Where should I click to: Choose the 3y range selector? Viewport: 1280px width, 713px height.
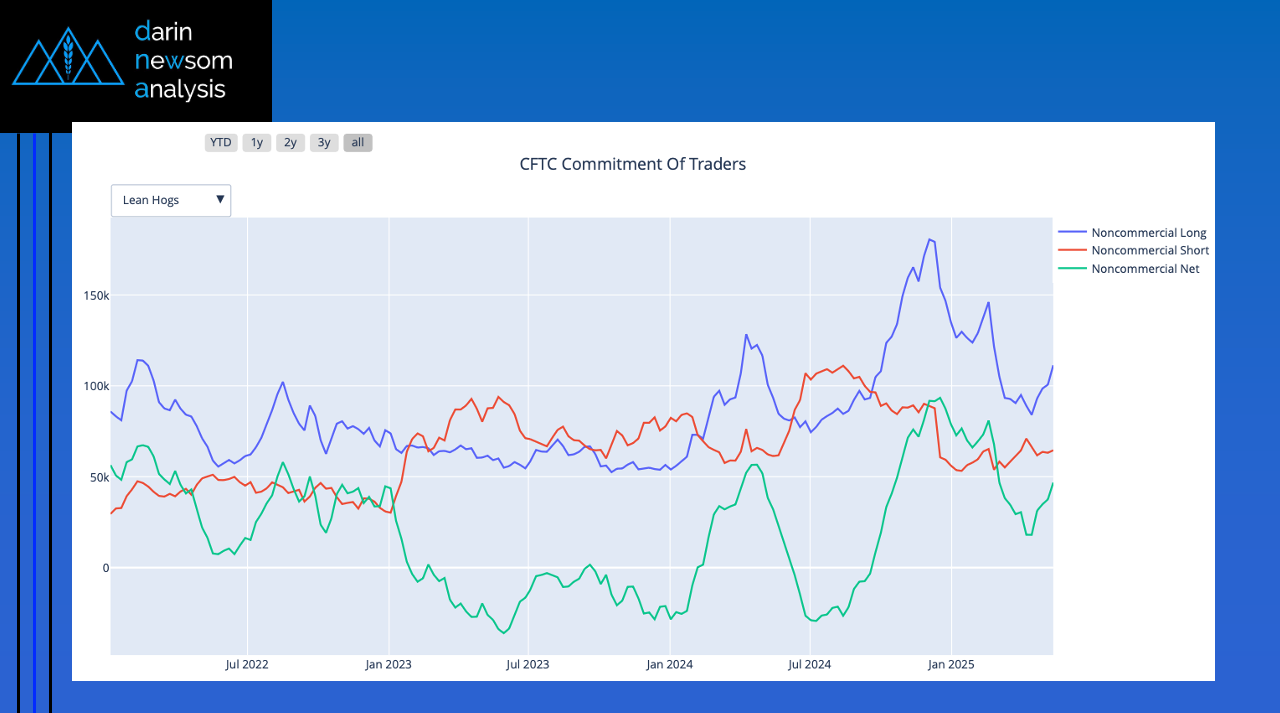point(324,143)
